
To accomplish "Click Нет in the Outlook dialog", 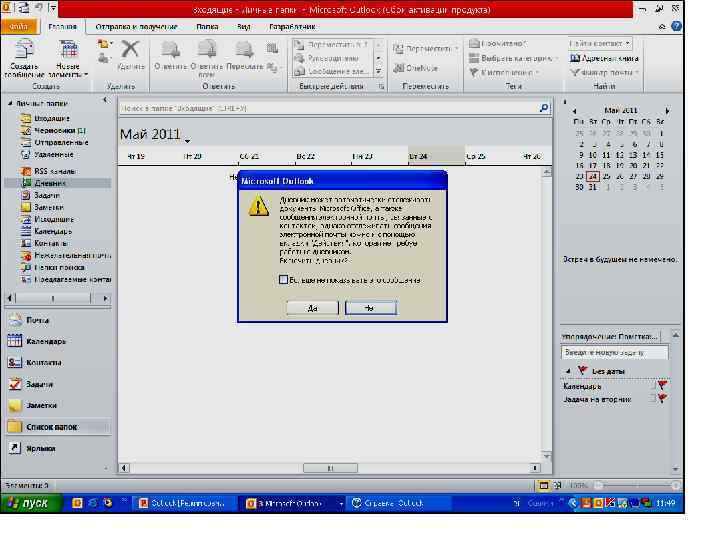I will pyautogui.click(x=371, y=308).
